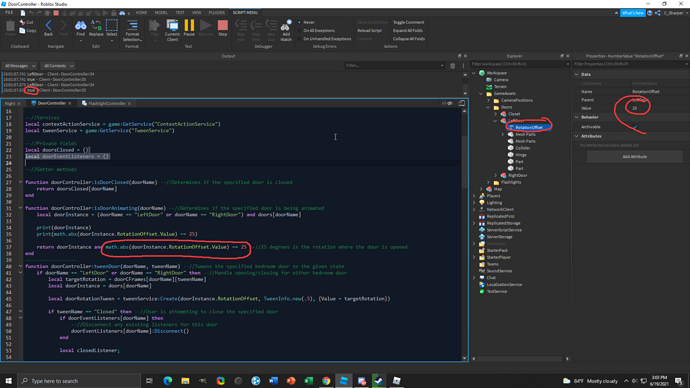
Task: Collapse the Doors folder
Action: tap(488, 107)
